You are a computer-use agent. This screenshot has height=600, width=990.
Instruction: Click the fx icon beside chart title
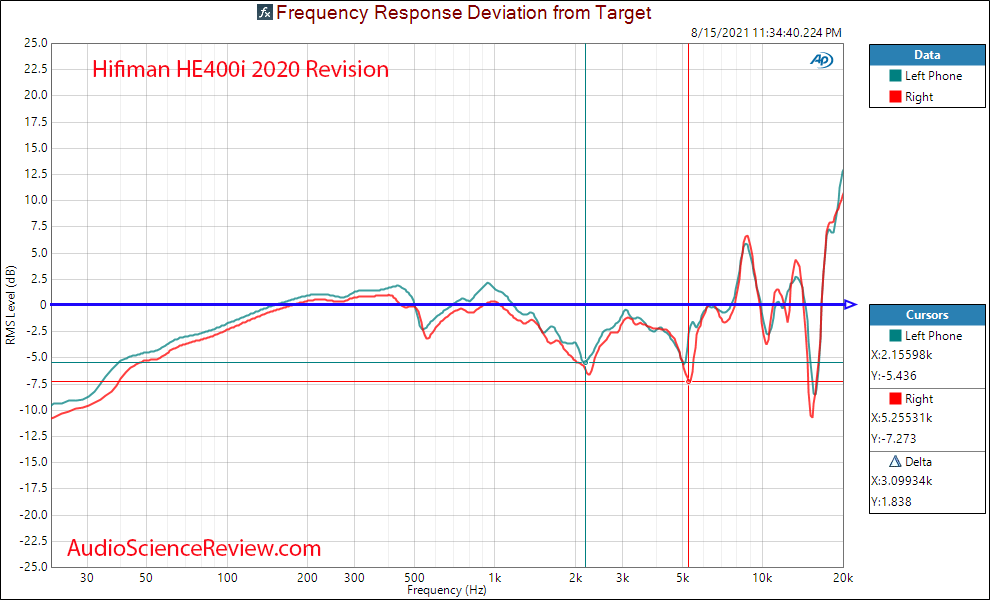tap(265, 12)
